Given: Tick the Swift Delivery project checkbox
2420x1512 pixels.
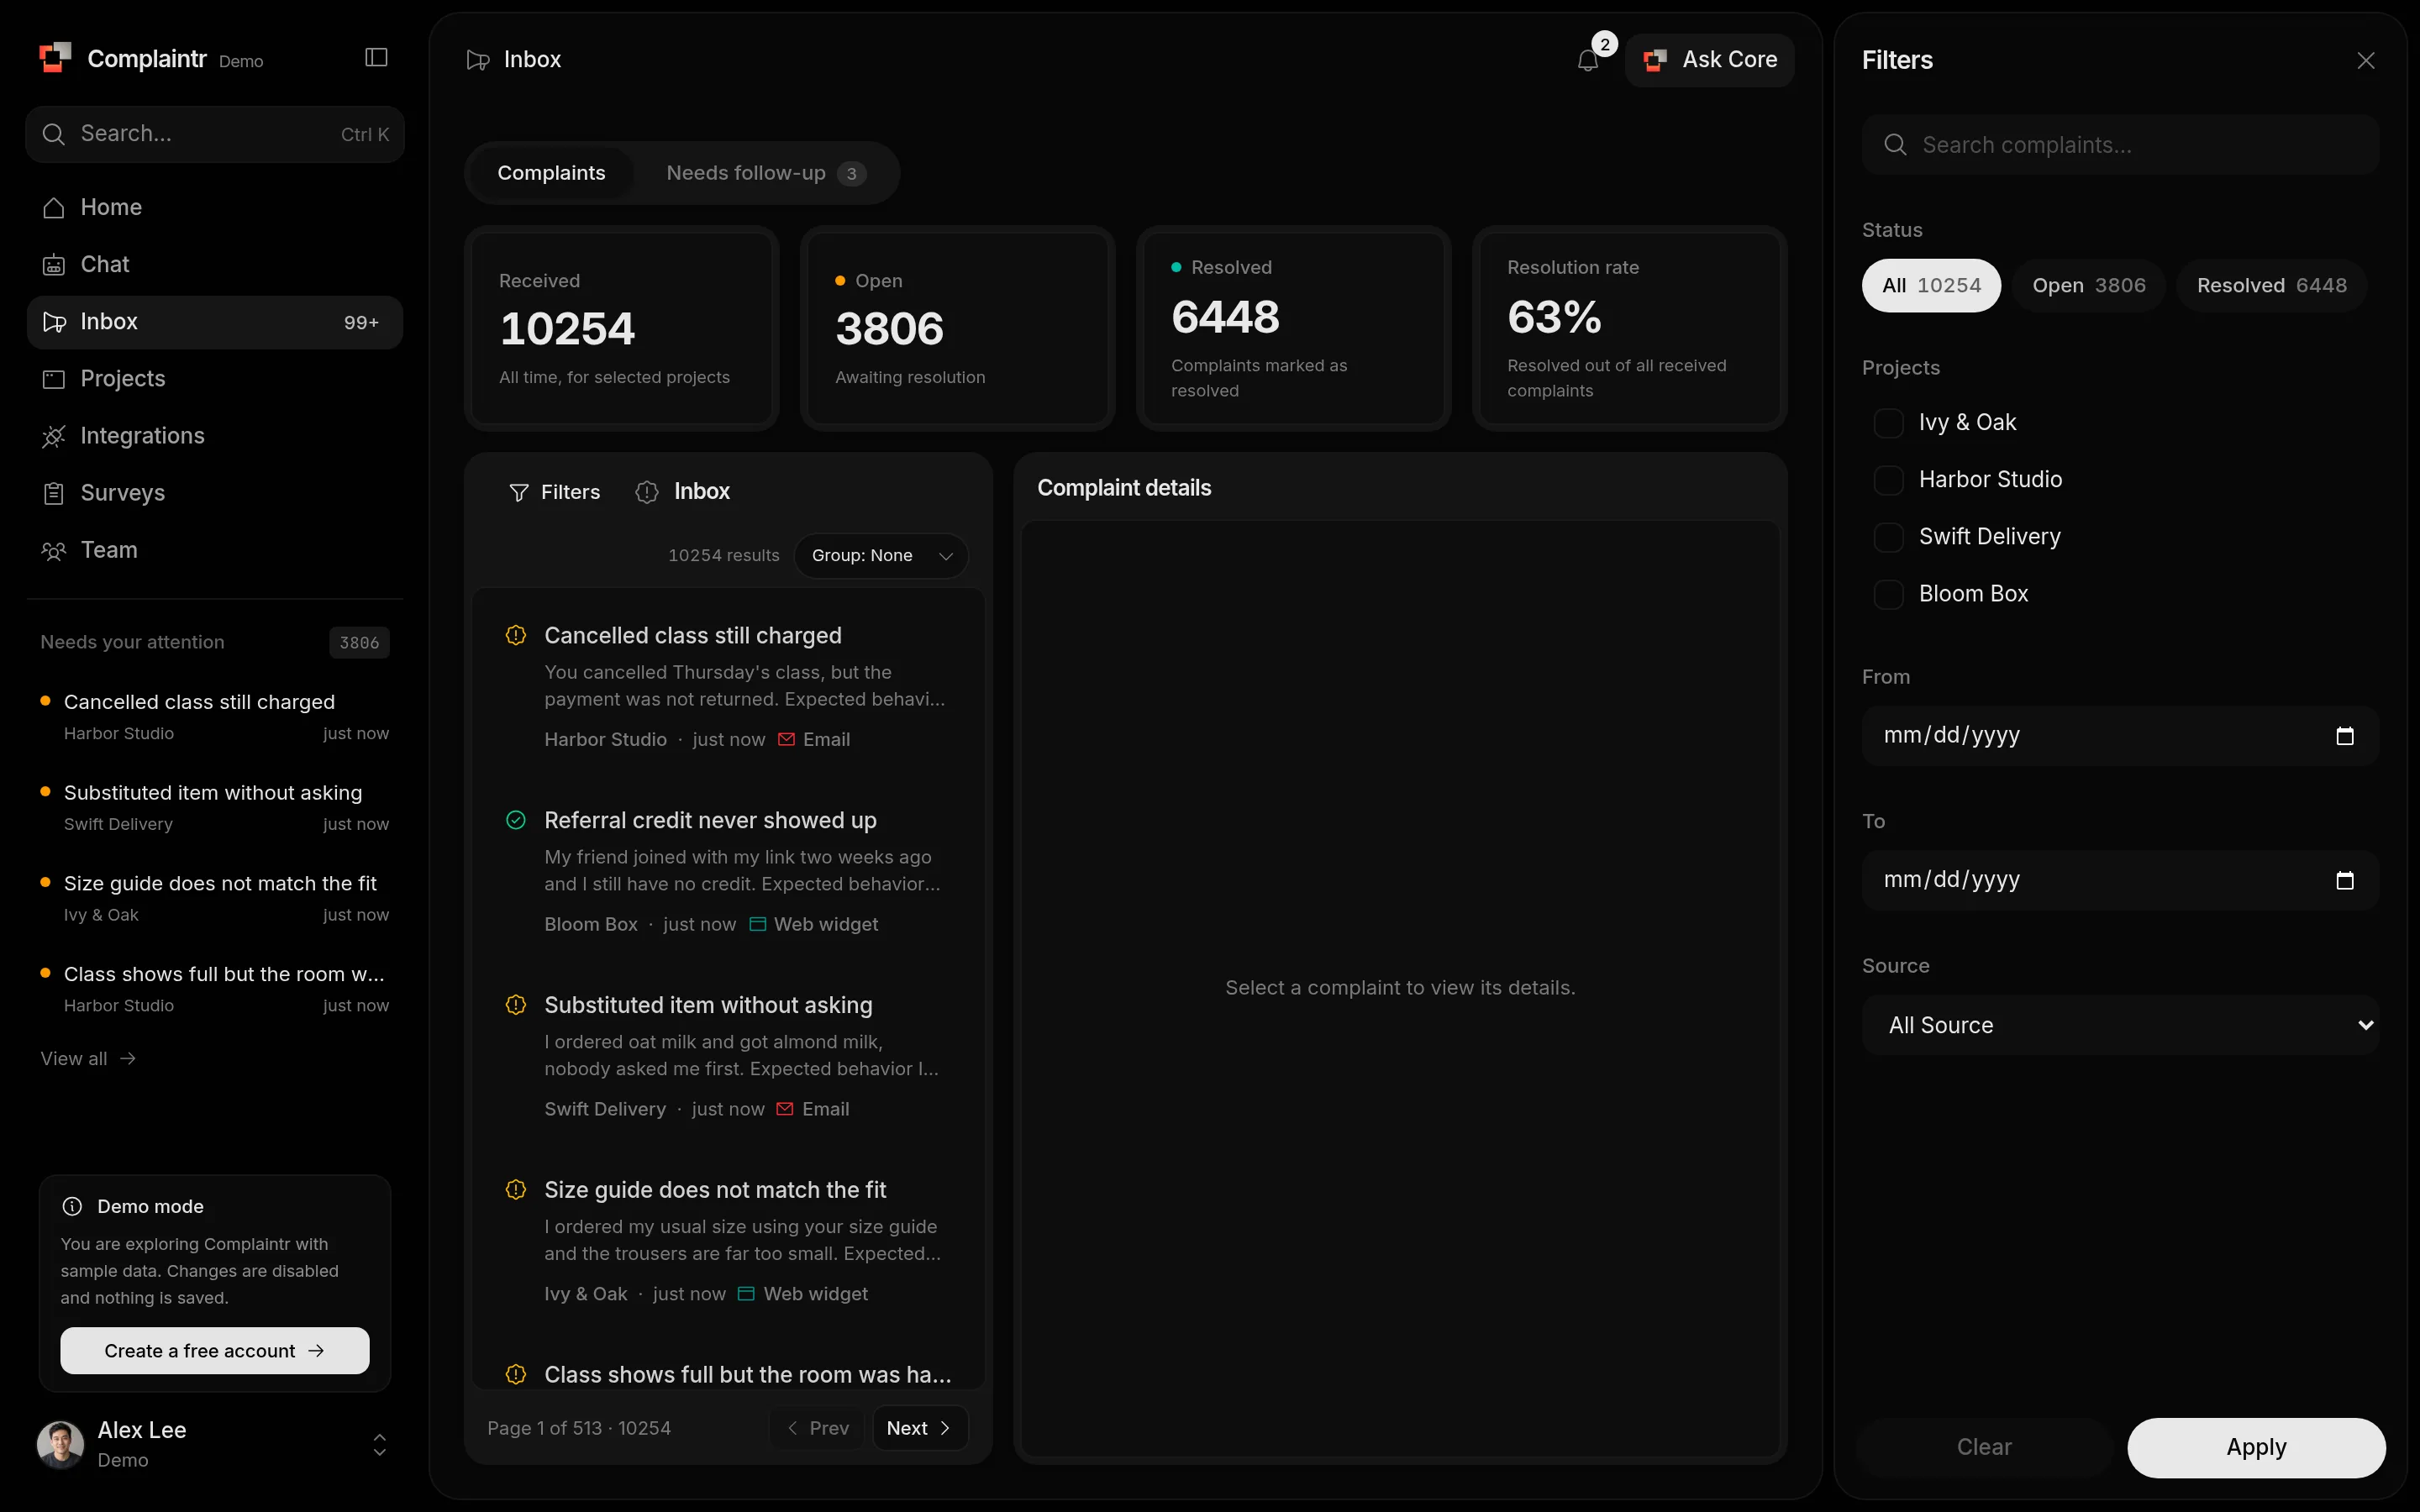Looking at the screenshot, I should pos(1888,537).
